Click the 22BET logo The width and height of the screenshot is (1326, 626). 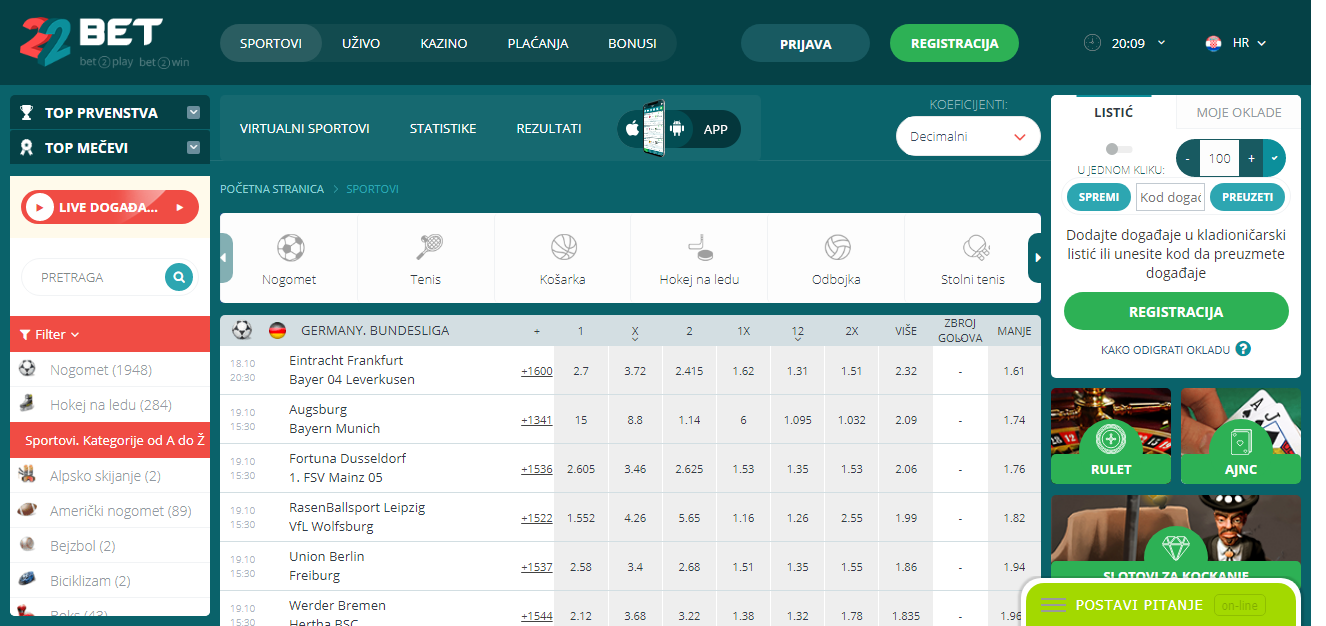pyautogui.click(x=104, y=43)
